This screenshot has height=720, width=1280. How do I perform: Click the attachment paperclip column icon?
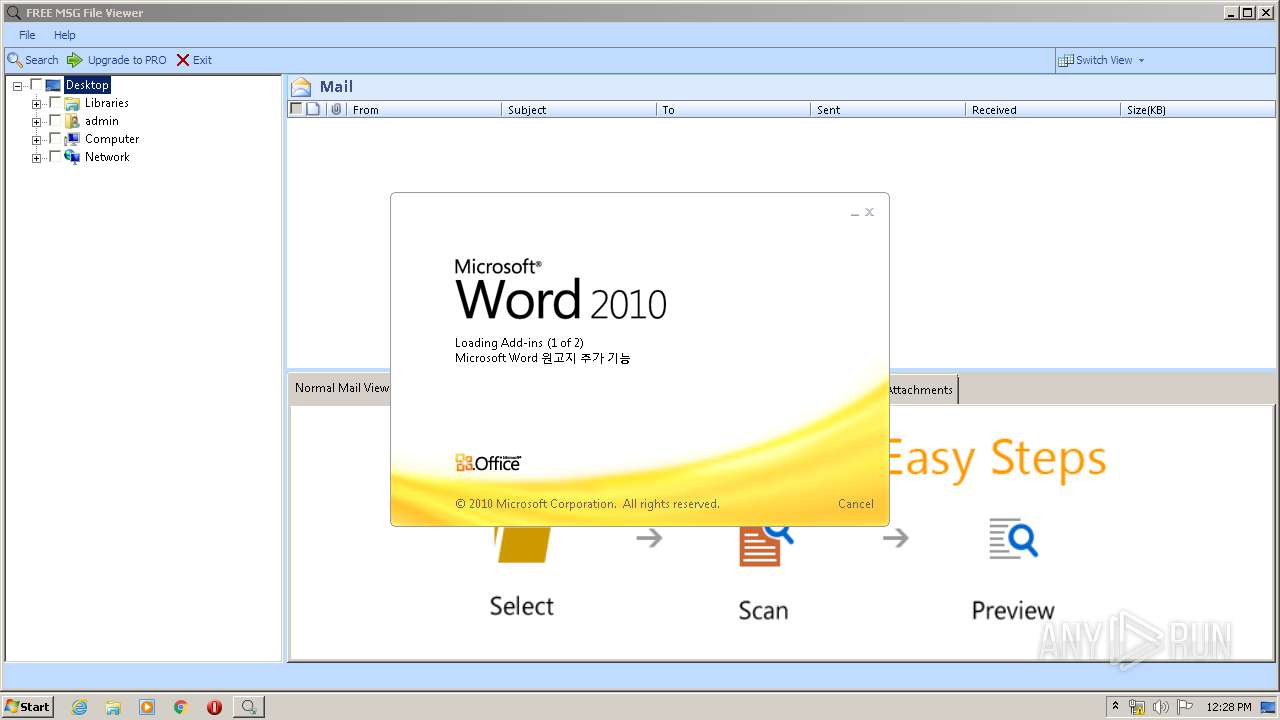point(336,109)
